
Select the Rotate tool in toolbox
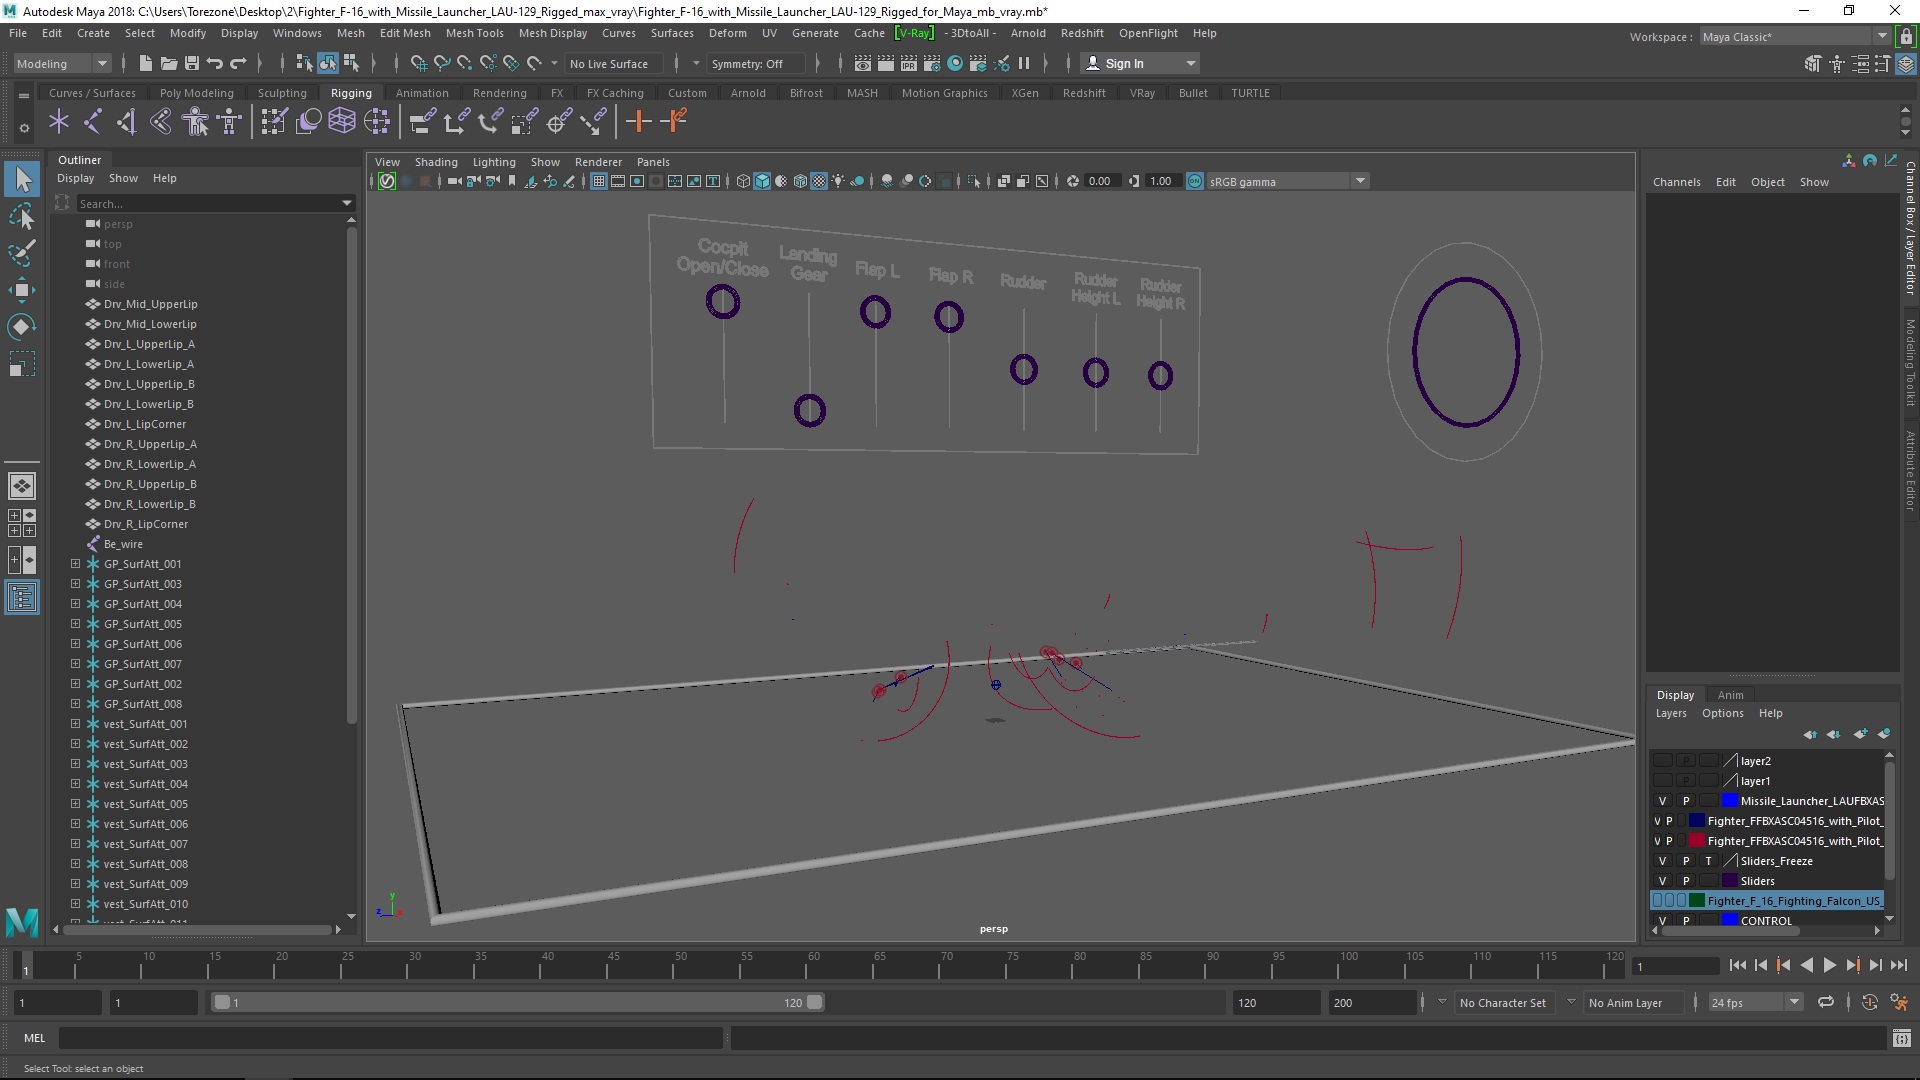22,327
